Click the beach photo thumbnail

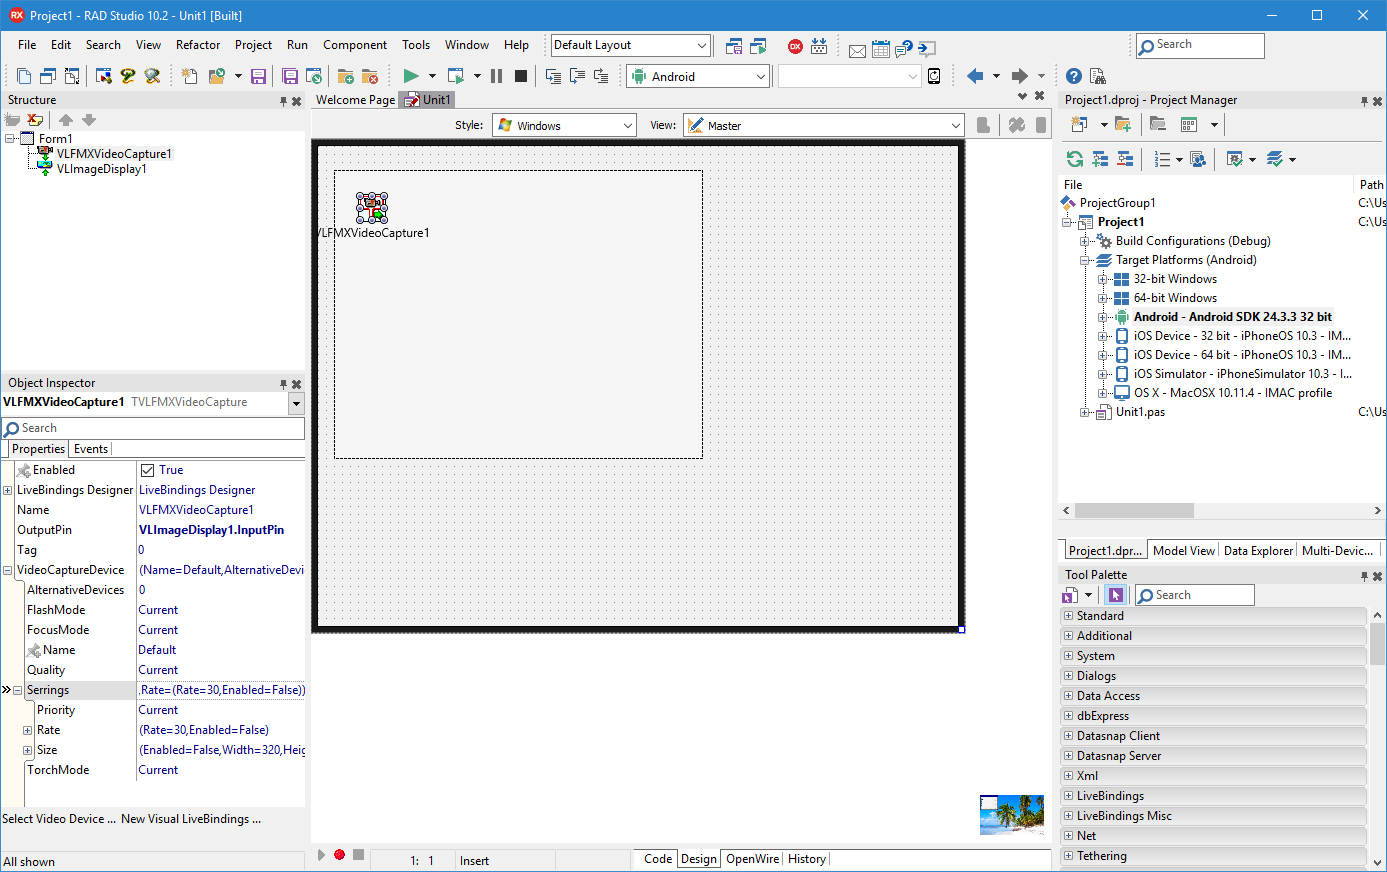pyautogui.click(x=1011, y=815)
